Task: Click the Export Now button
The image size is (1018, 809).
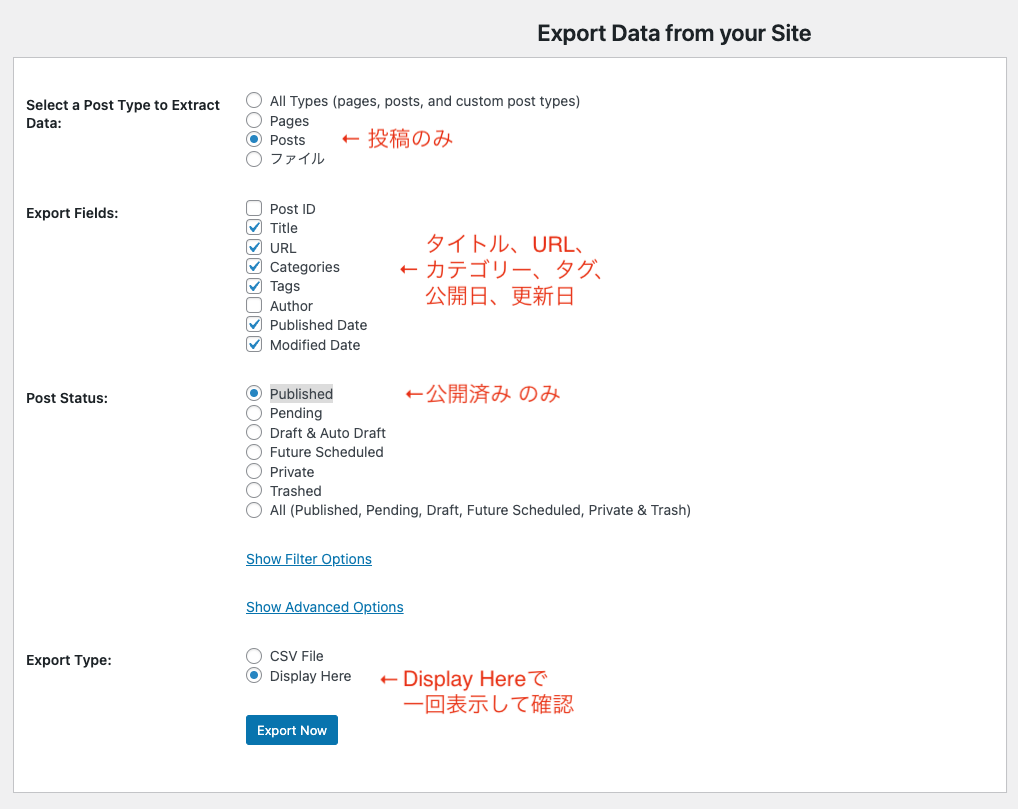Action: (292, 730)
